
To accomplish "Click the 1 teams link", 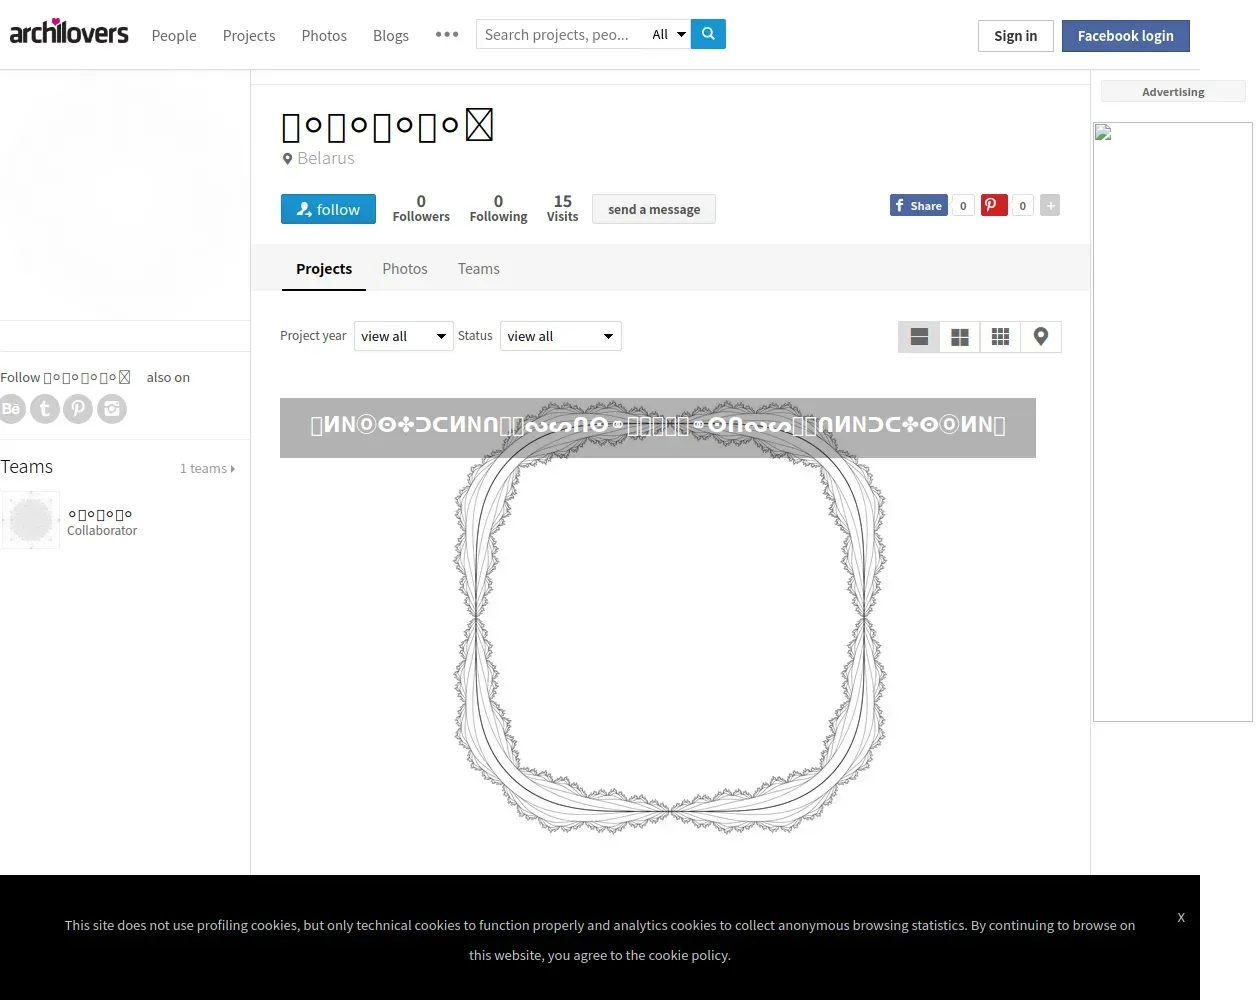I will [x=207, y=468].
